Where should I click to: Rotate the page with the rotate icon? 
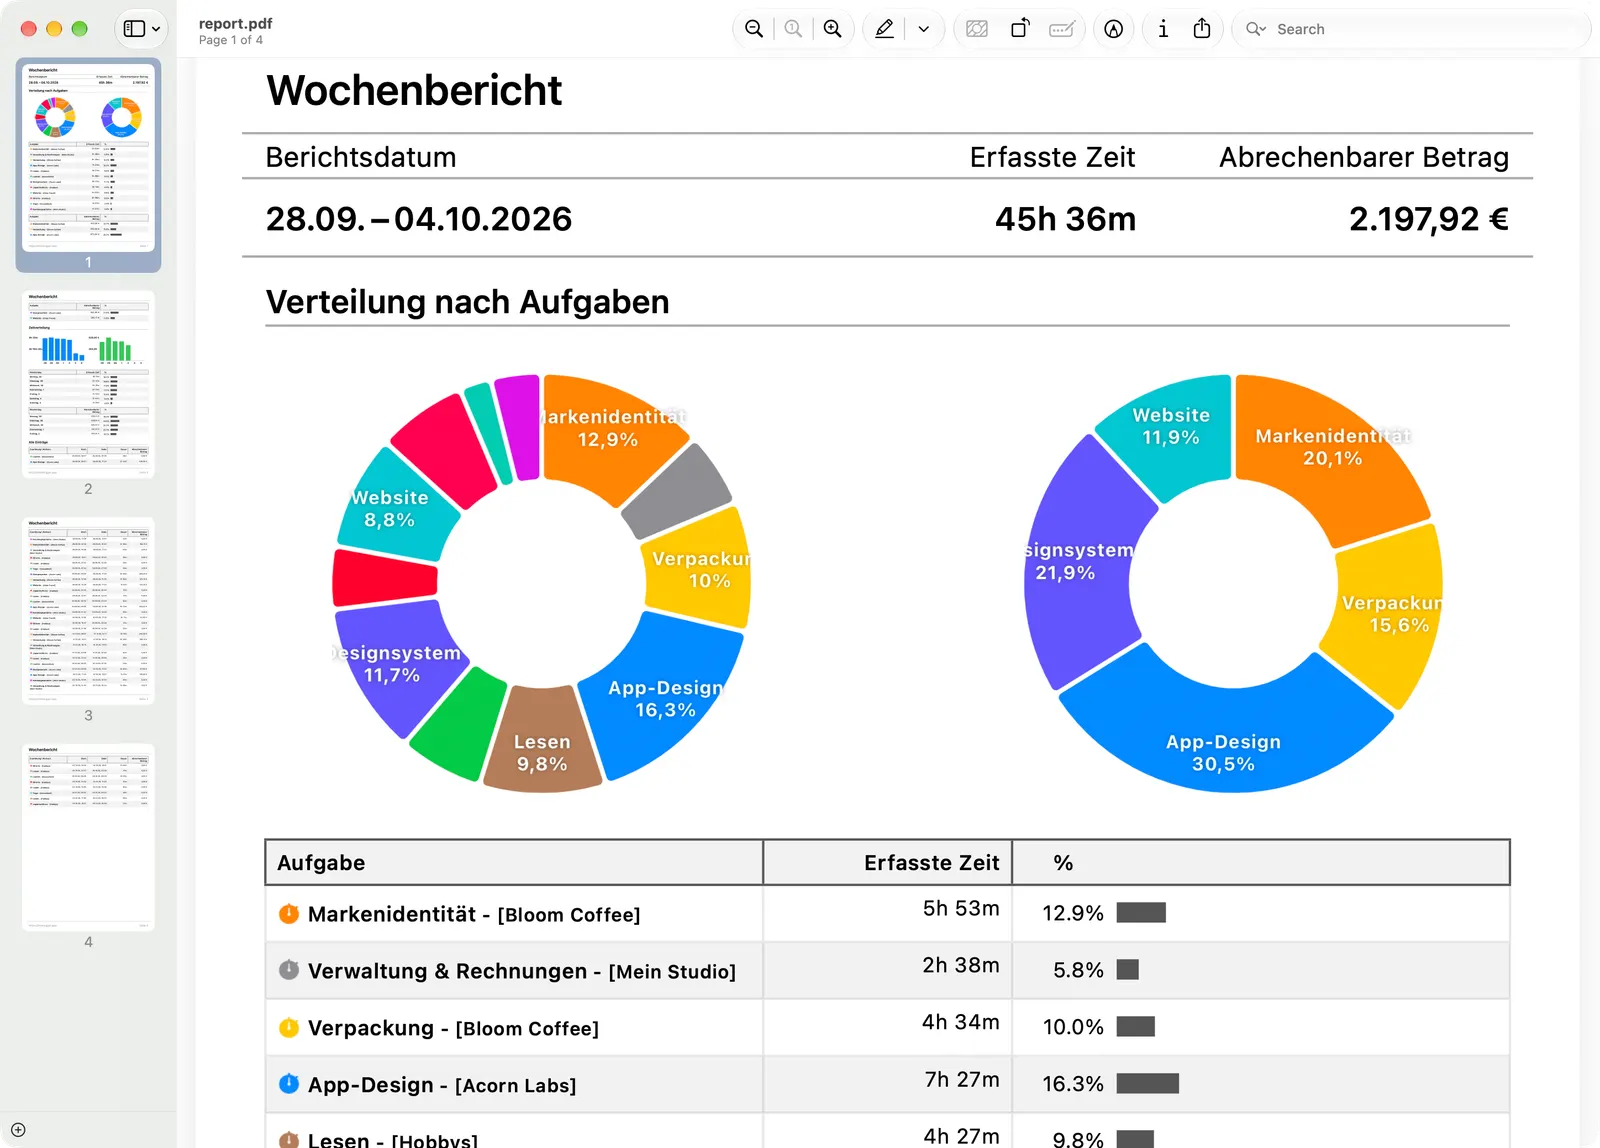tap(1019, 29)
